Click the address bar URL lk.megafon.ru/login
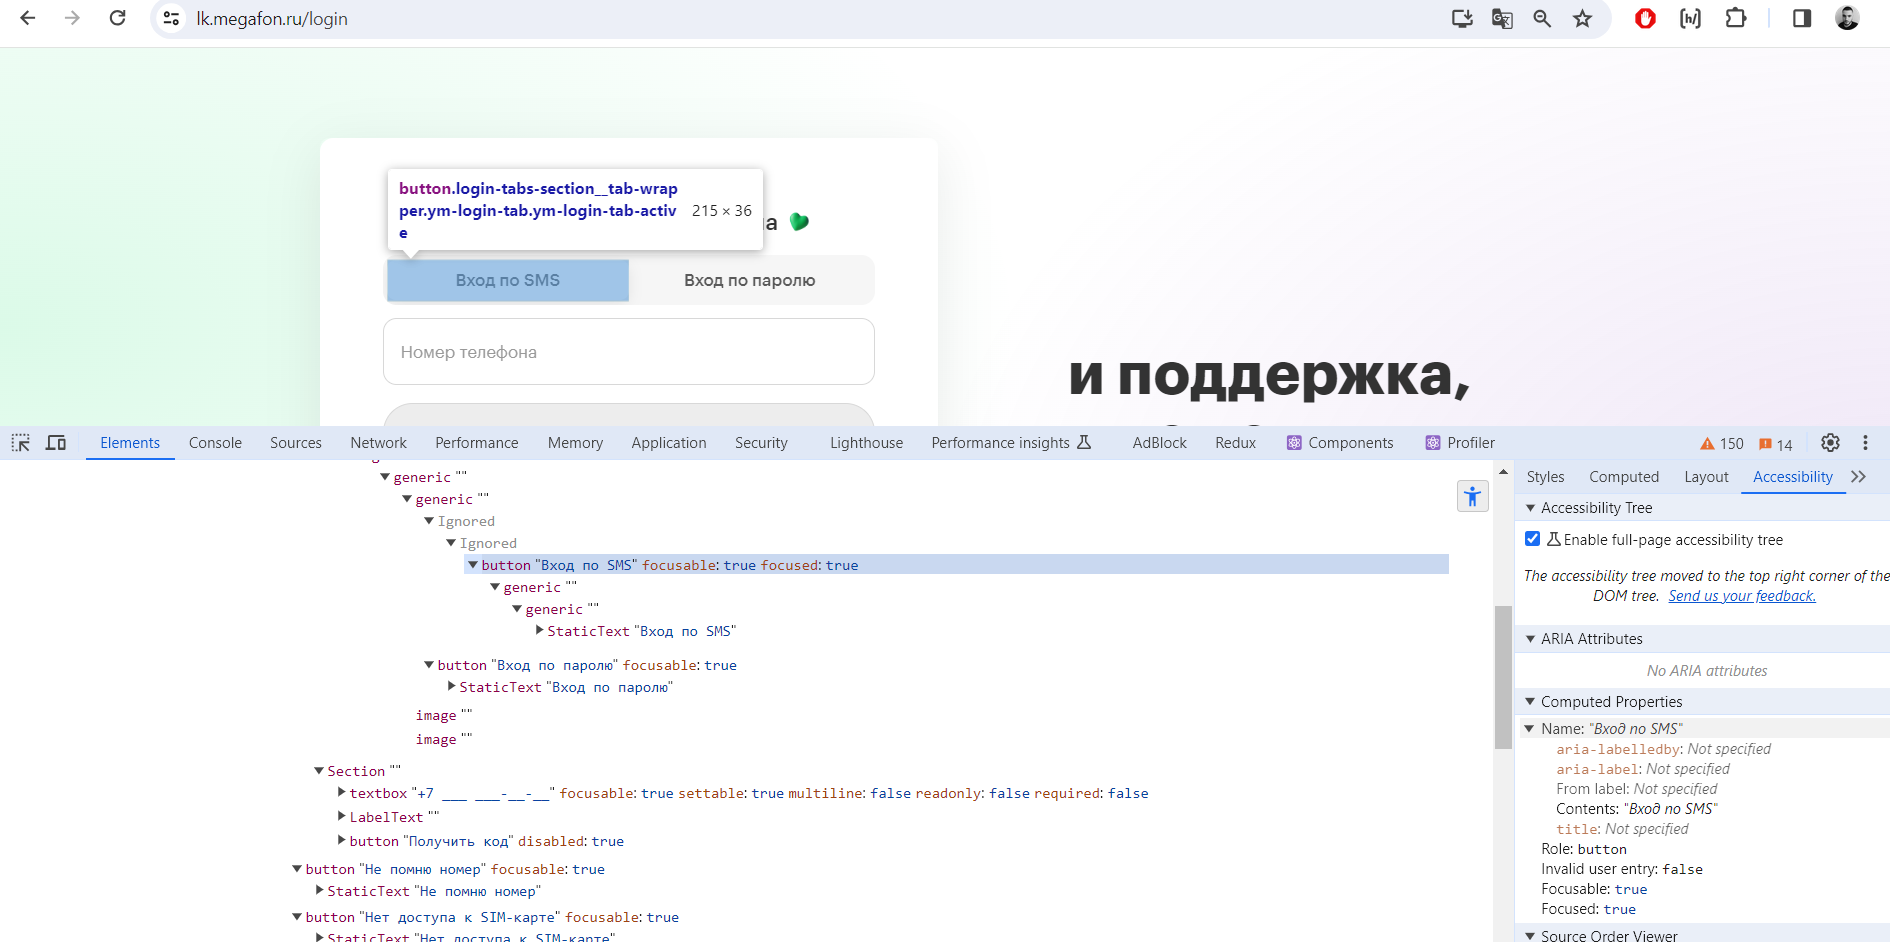The image size is (1890, 942). [272, 19]
